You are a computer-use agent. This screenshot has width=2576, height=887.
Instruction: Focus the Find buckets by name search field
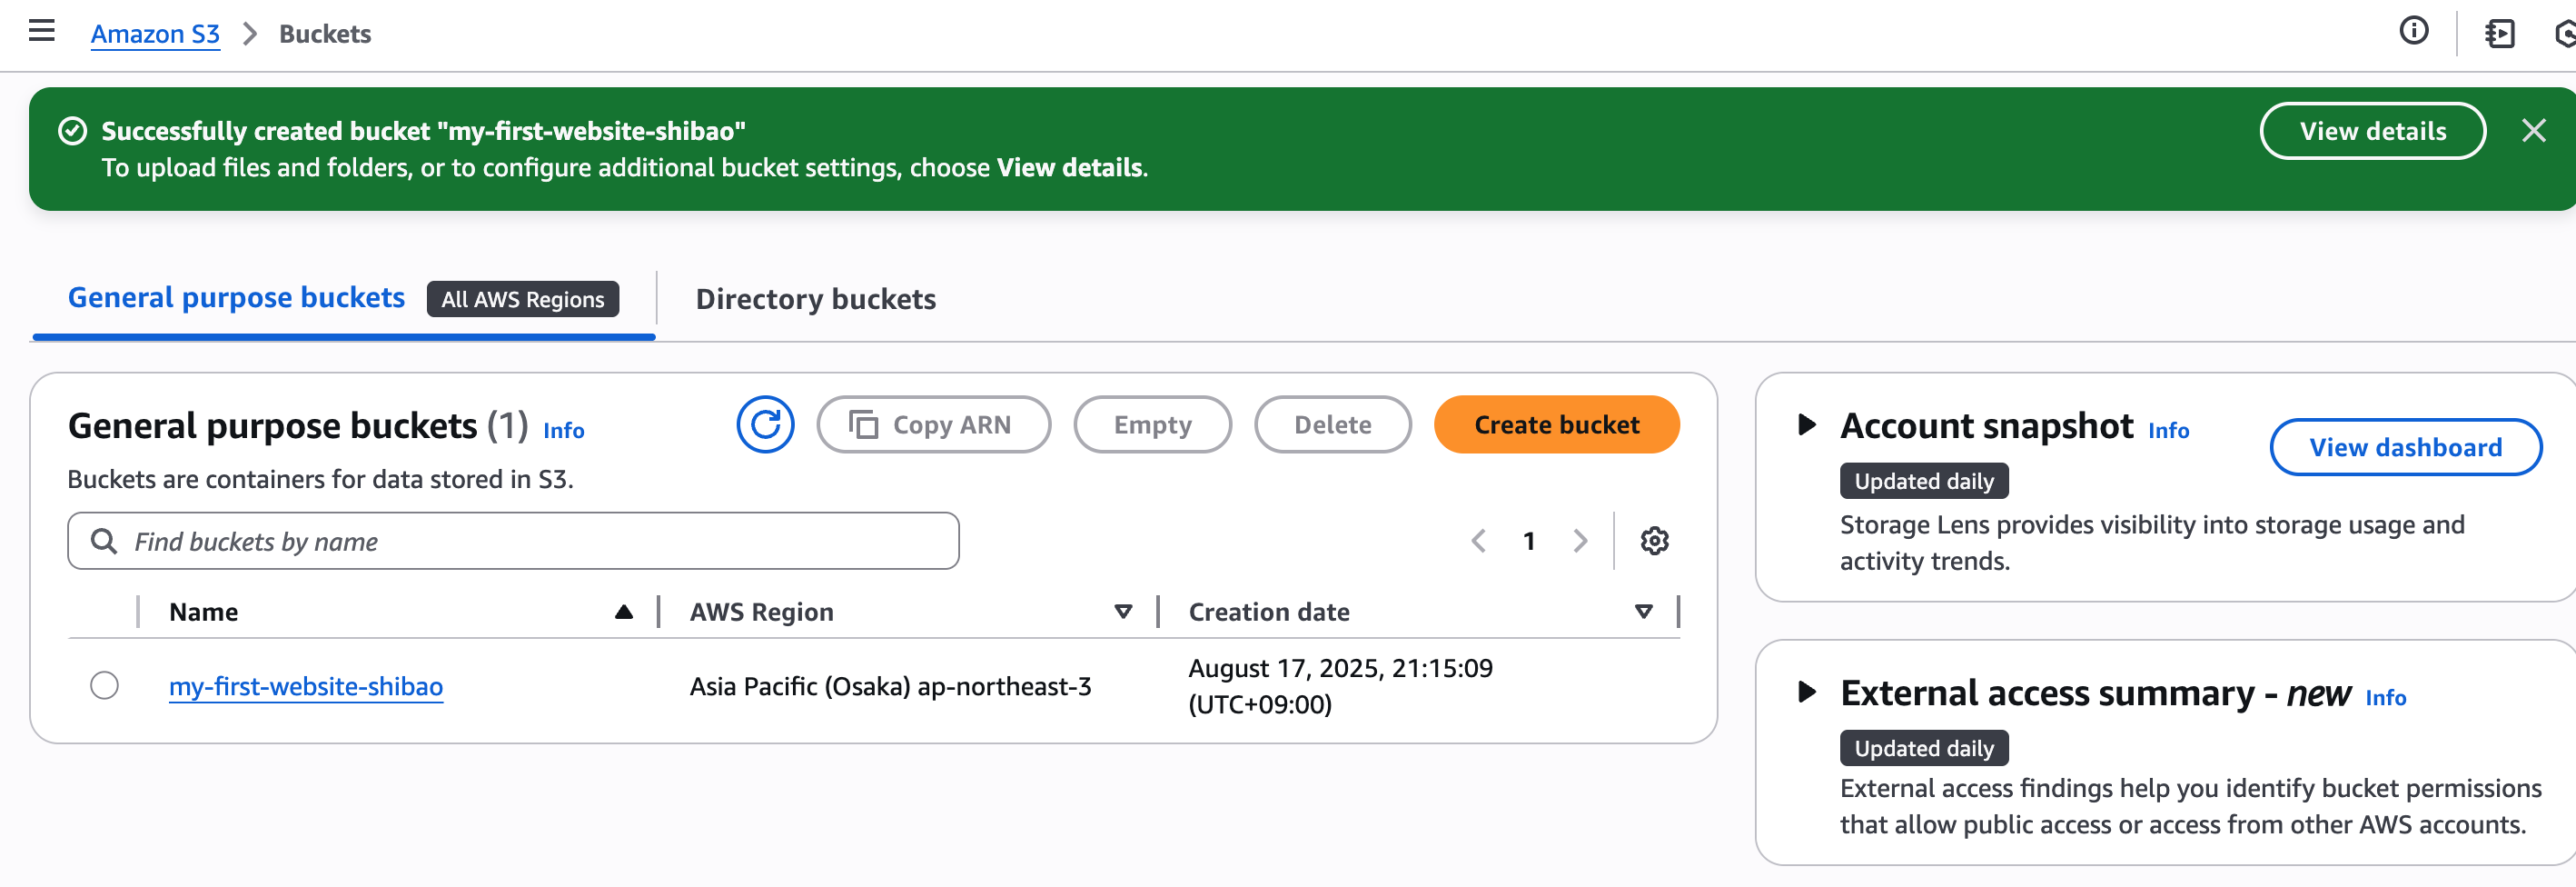click(x=513, y=541)
